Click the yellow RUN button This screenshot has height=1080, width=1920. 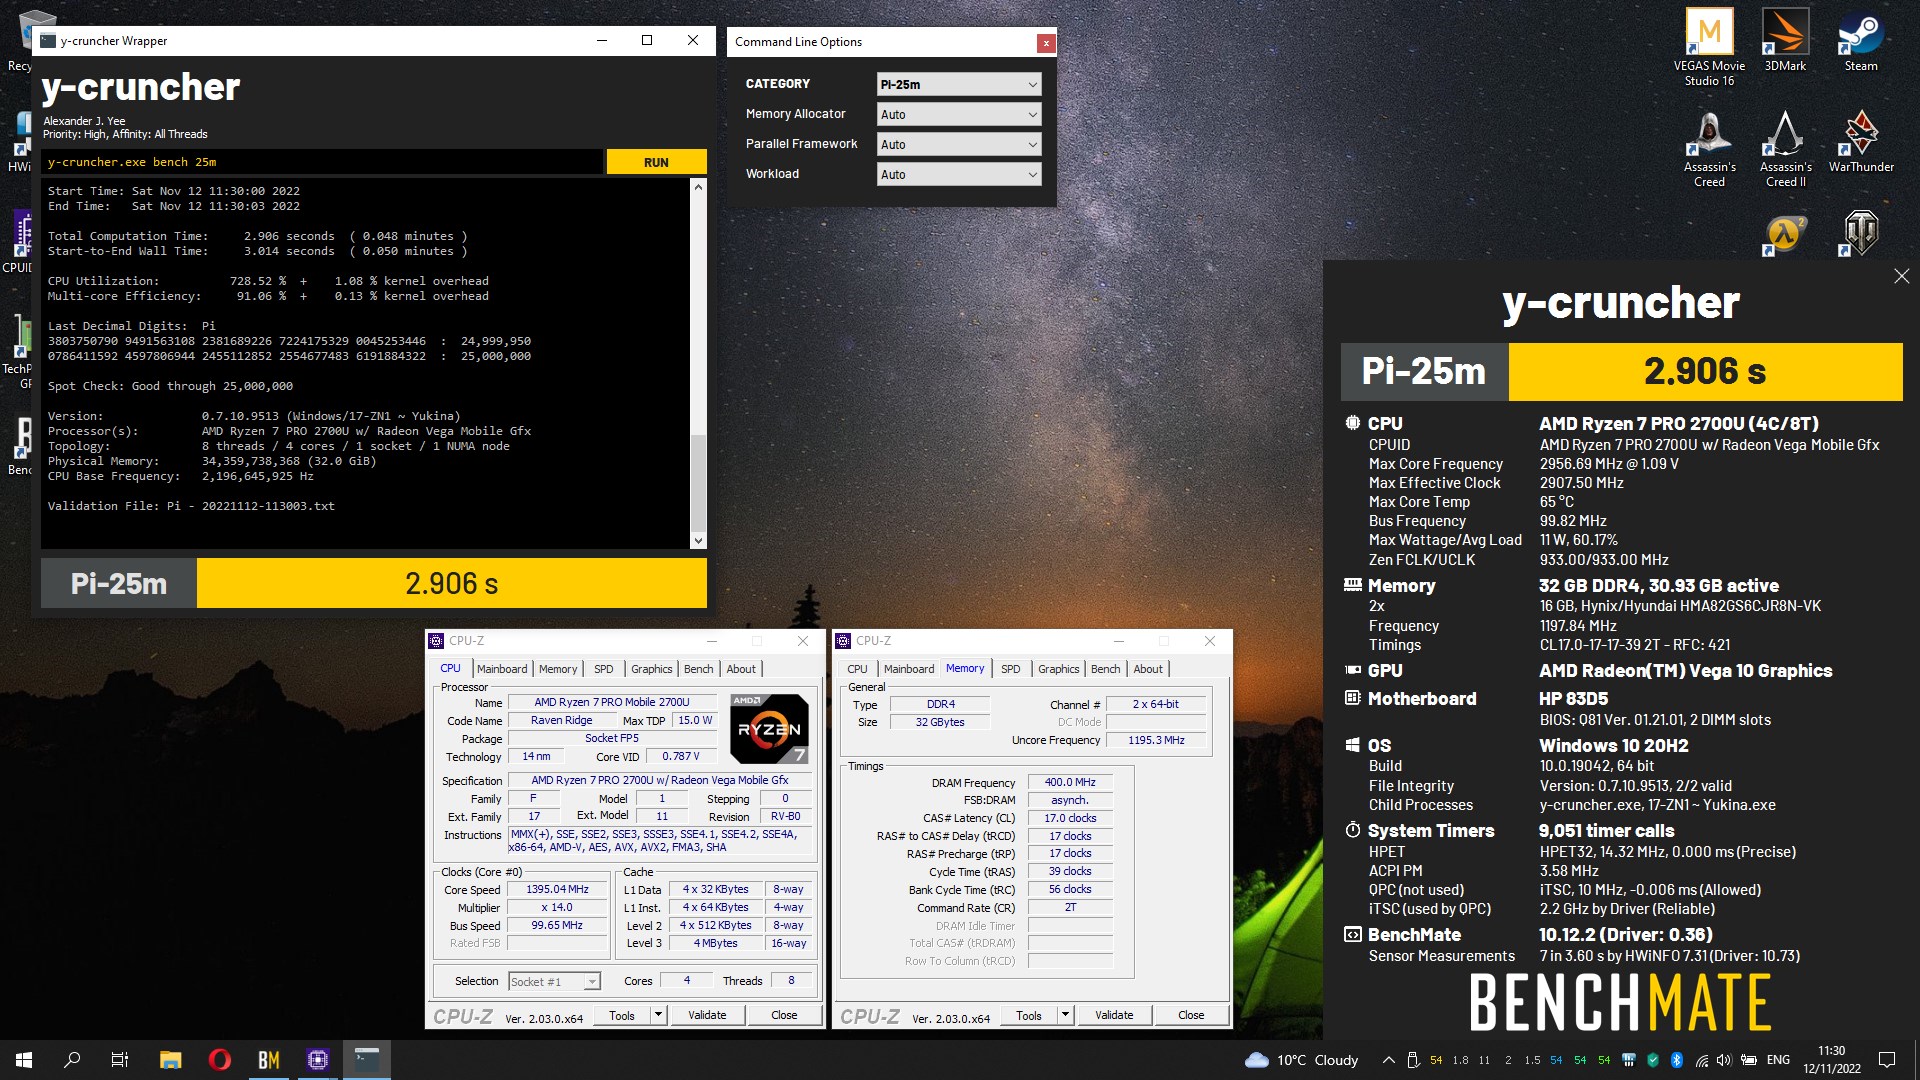tap(656, 162)
